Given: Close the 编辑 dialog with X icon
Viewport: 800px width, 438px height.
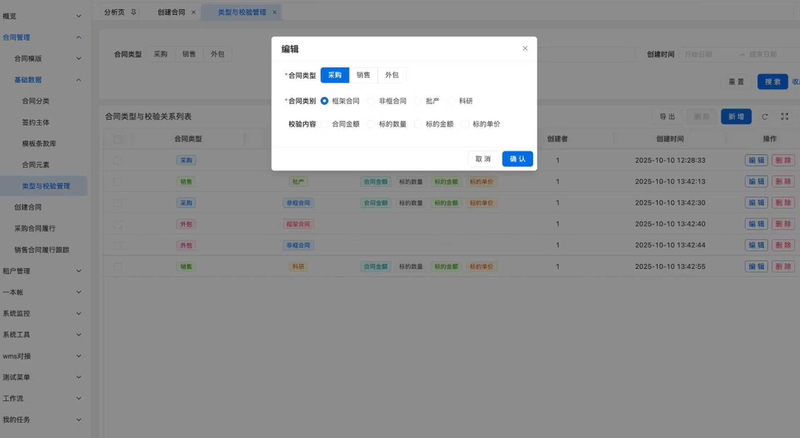Looking at the screenshot, I should coord(525,48).
